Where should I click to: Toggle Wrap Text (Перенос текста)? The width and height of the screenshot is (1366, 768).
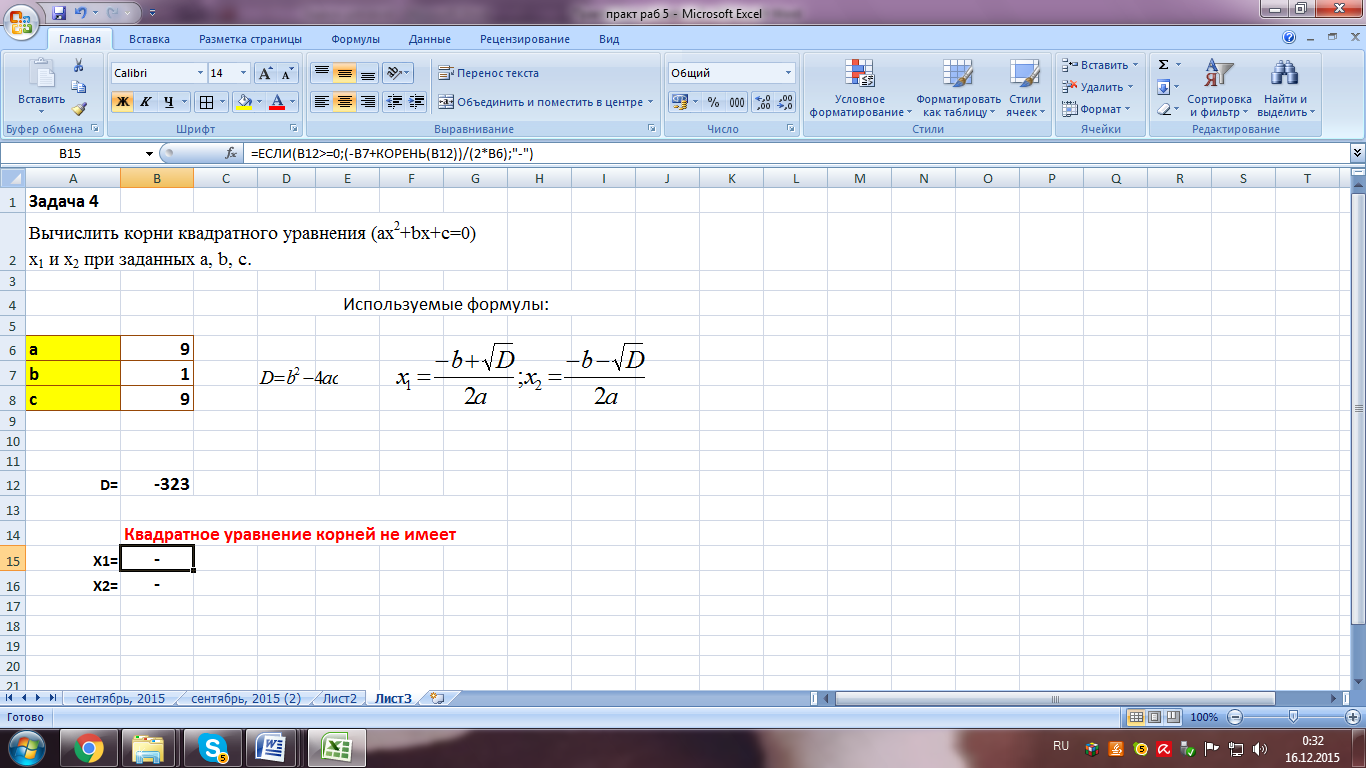(x=487, y=73)
